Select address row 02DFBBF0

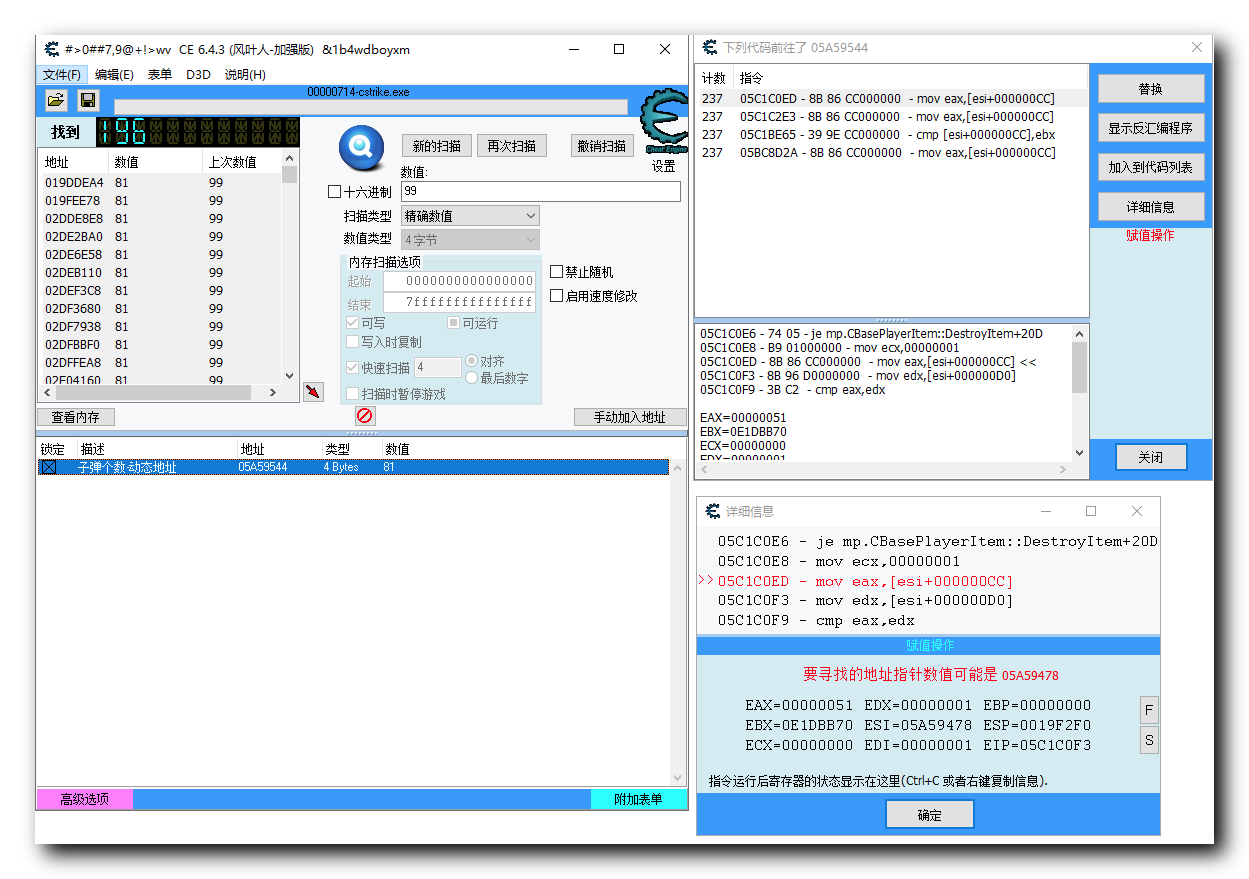[x=160, y=344]
